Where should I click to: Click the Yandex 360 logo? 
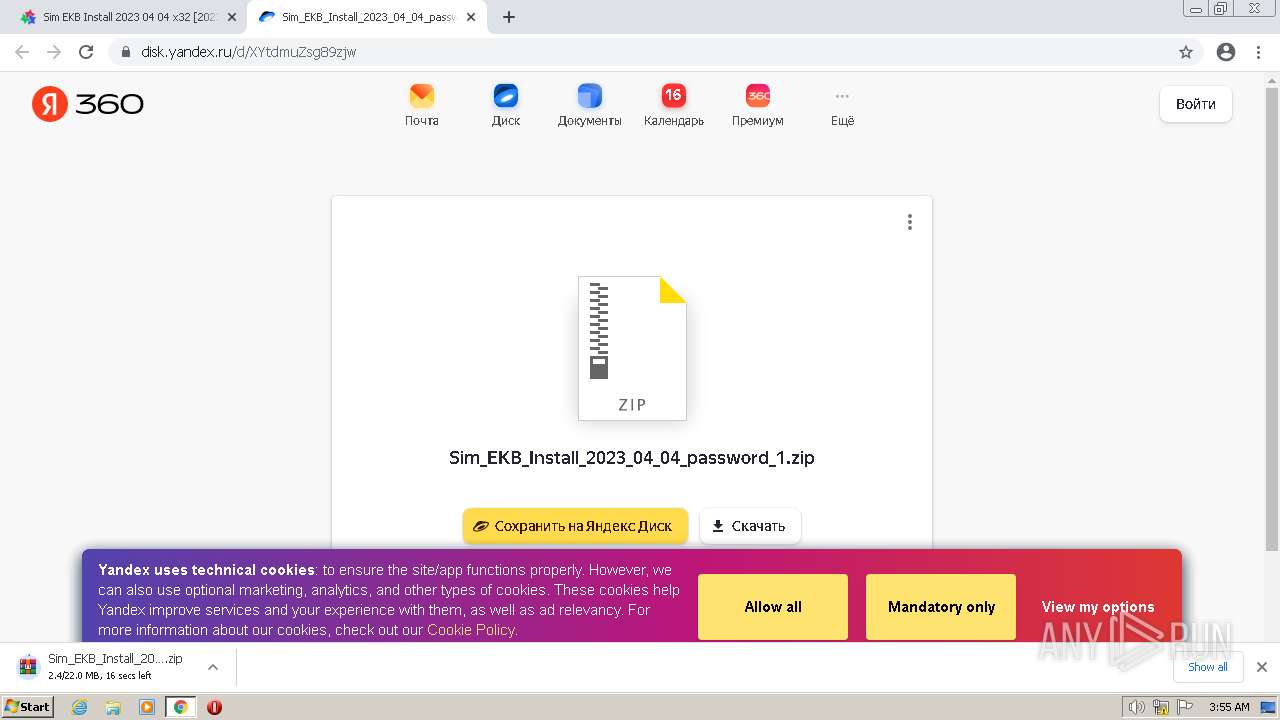click(x=88, y=104)
